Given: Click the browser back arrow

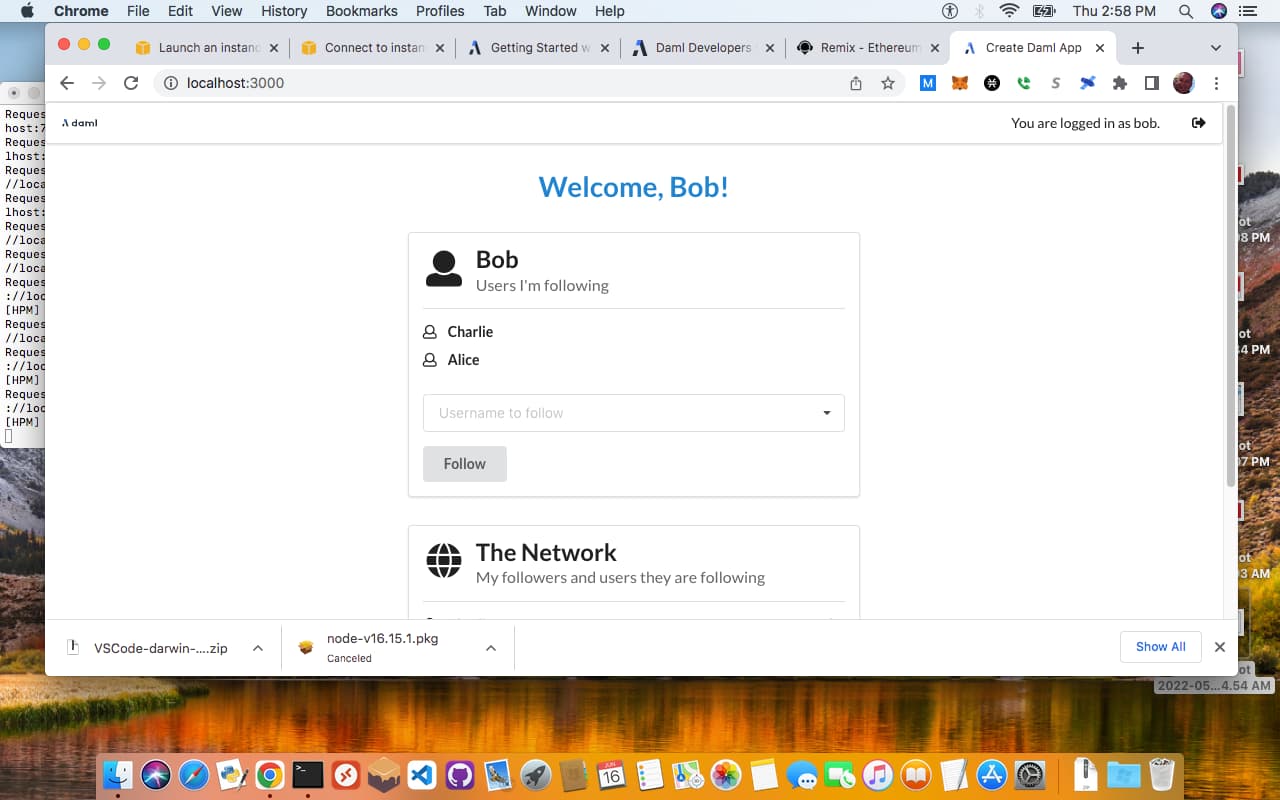Looking at the screenshot, I should coord(67,83).
